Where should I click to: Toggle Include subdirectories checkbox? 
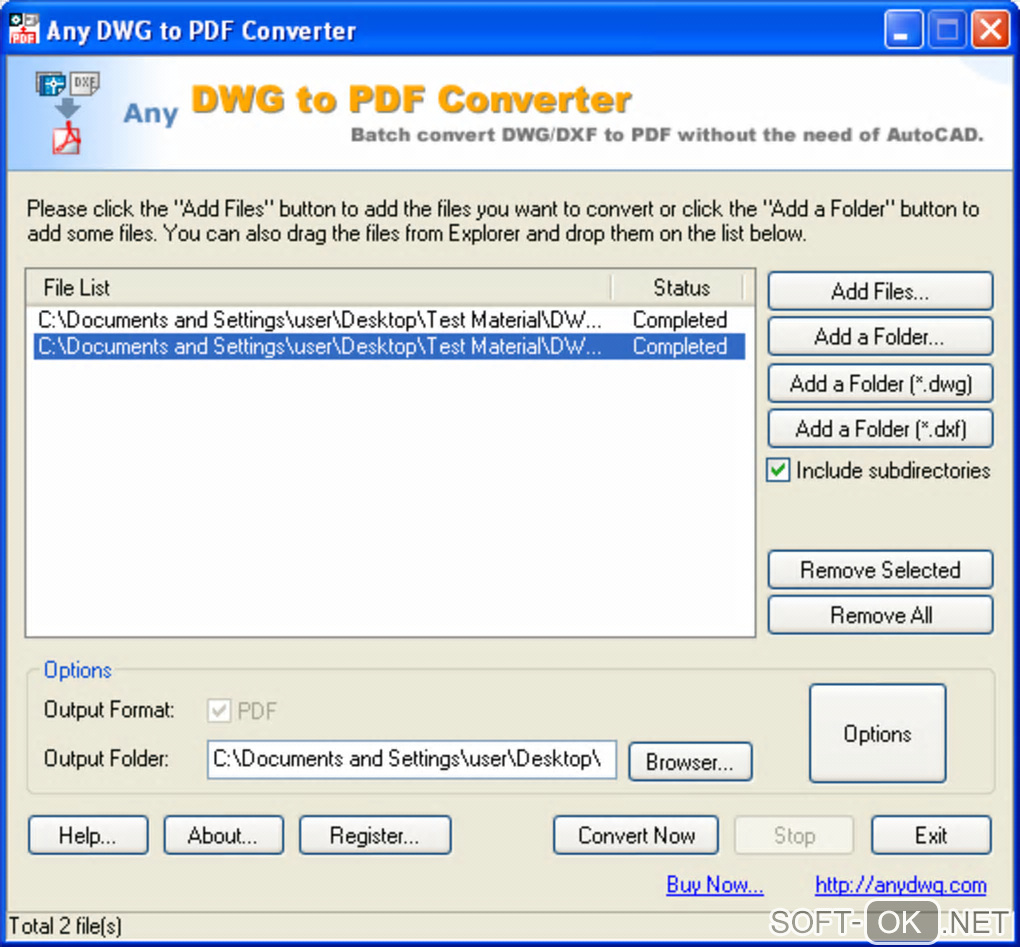[778, 470]
